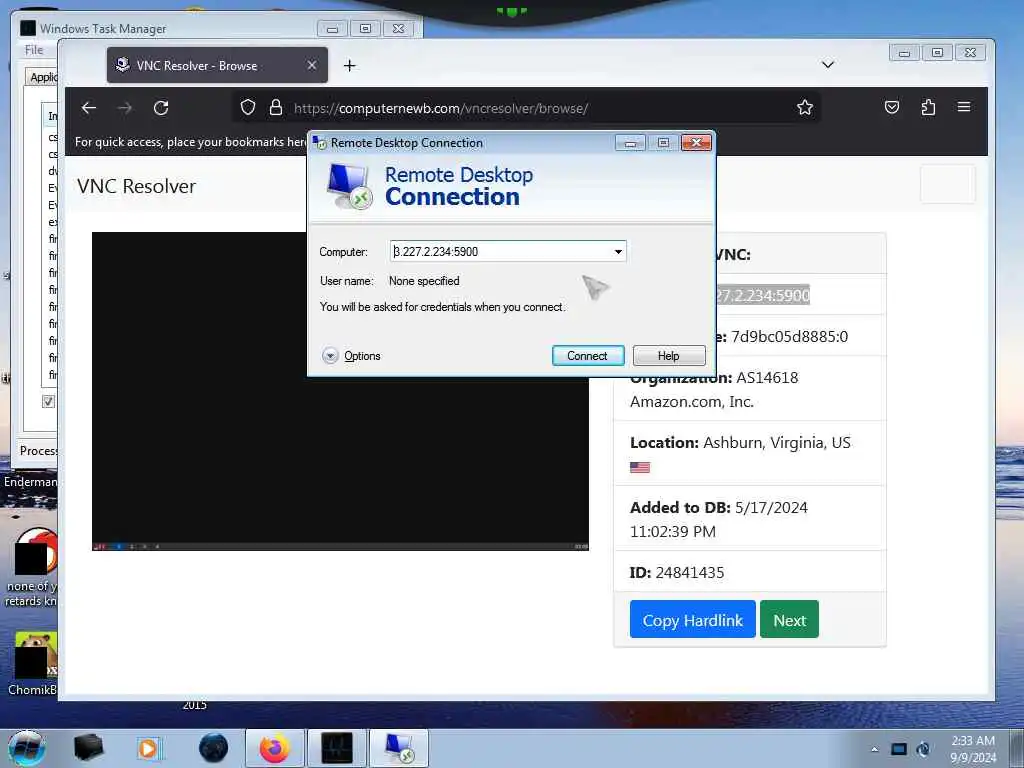The width and height of the screenshot is (1024, 768).
Task: Click the green Next button
Action: click(789, 620)
